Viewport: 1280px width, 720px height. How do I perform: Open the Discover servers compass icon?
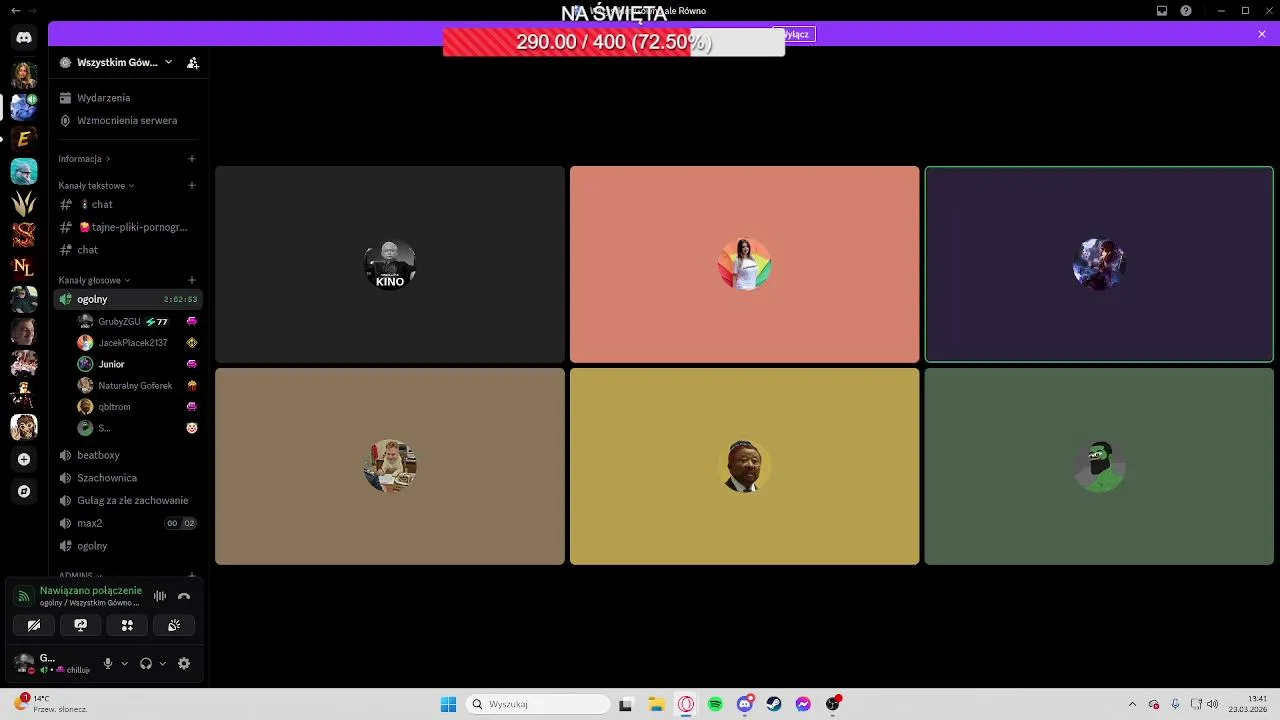pos(24,491)
